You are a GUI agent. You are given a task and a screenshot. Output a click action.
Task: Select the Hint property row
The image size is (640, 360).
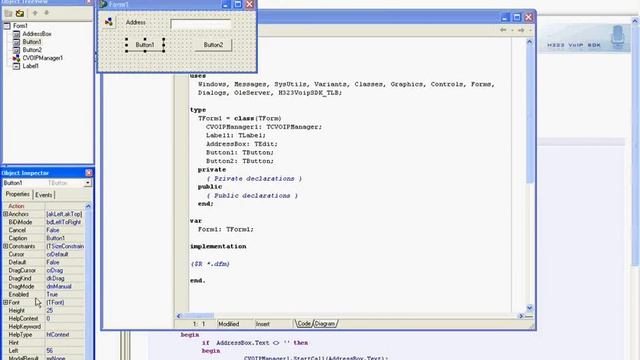tap(44, 343)
